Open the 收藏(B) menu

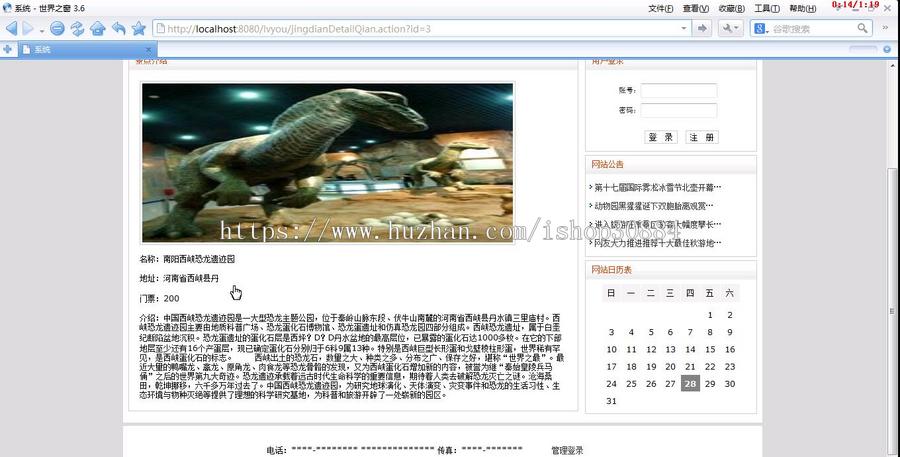pos(731,9)
